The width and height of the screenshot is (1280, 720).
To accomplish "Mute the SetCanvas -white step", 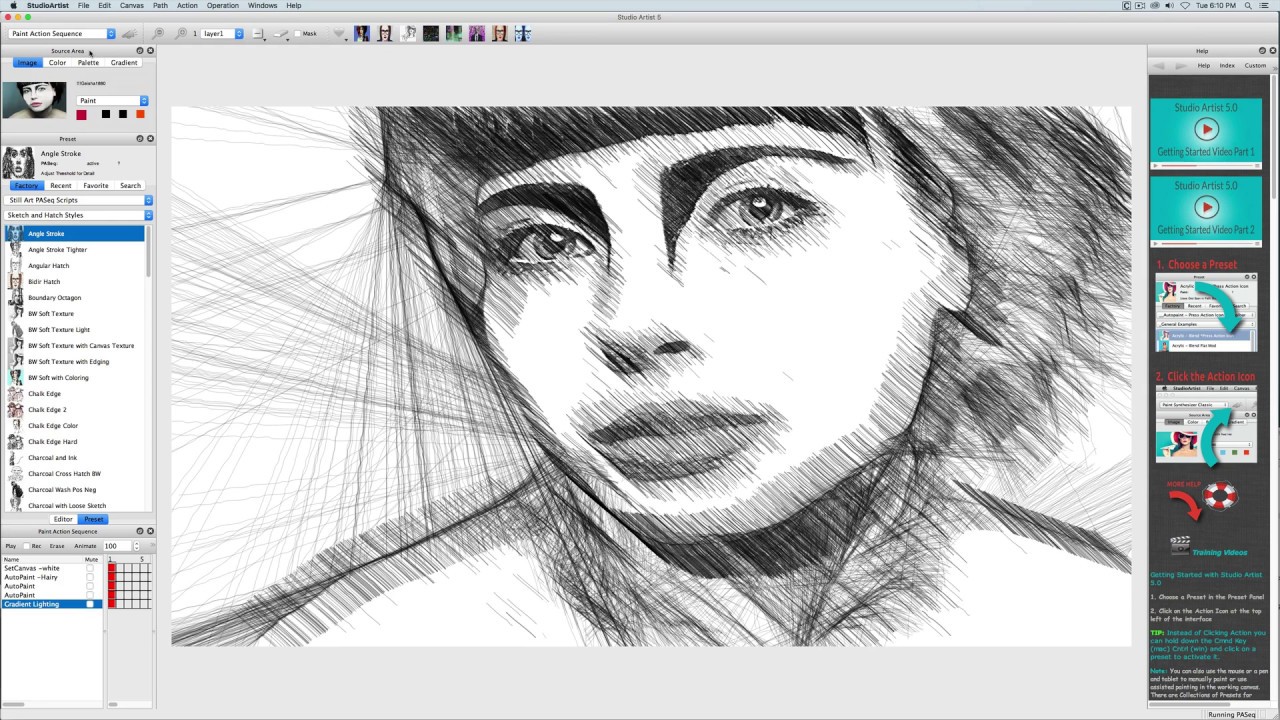I will (90, 568).
